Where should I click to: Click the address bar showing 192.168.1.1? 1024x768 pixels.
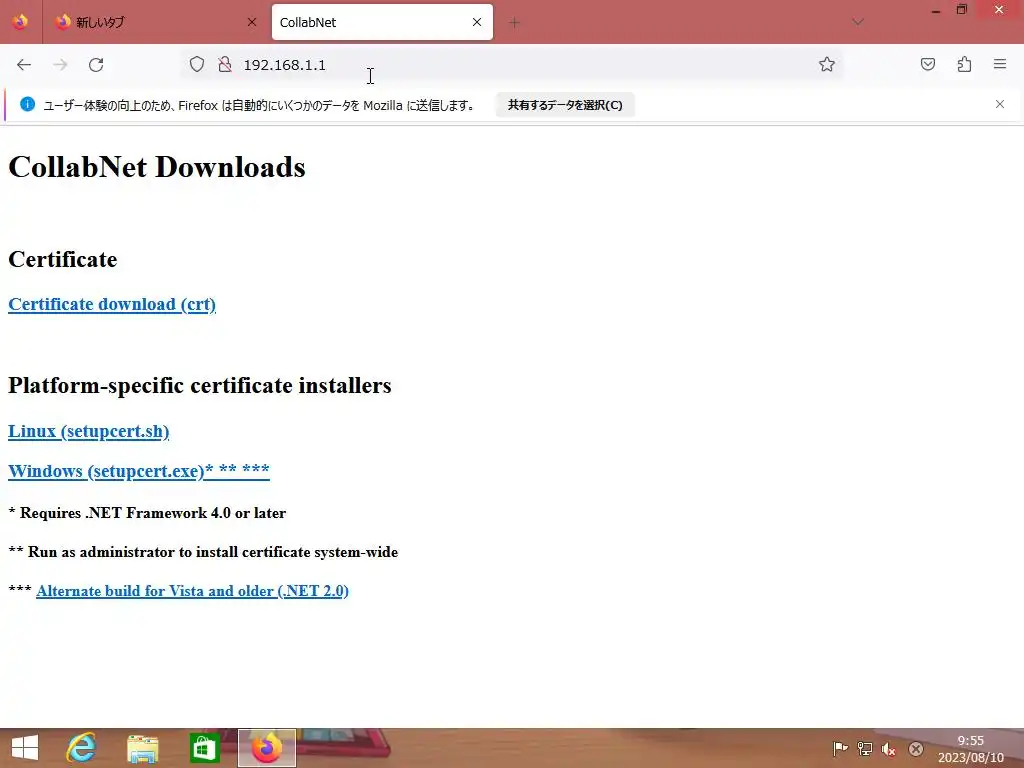tap(511, 65)
